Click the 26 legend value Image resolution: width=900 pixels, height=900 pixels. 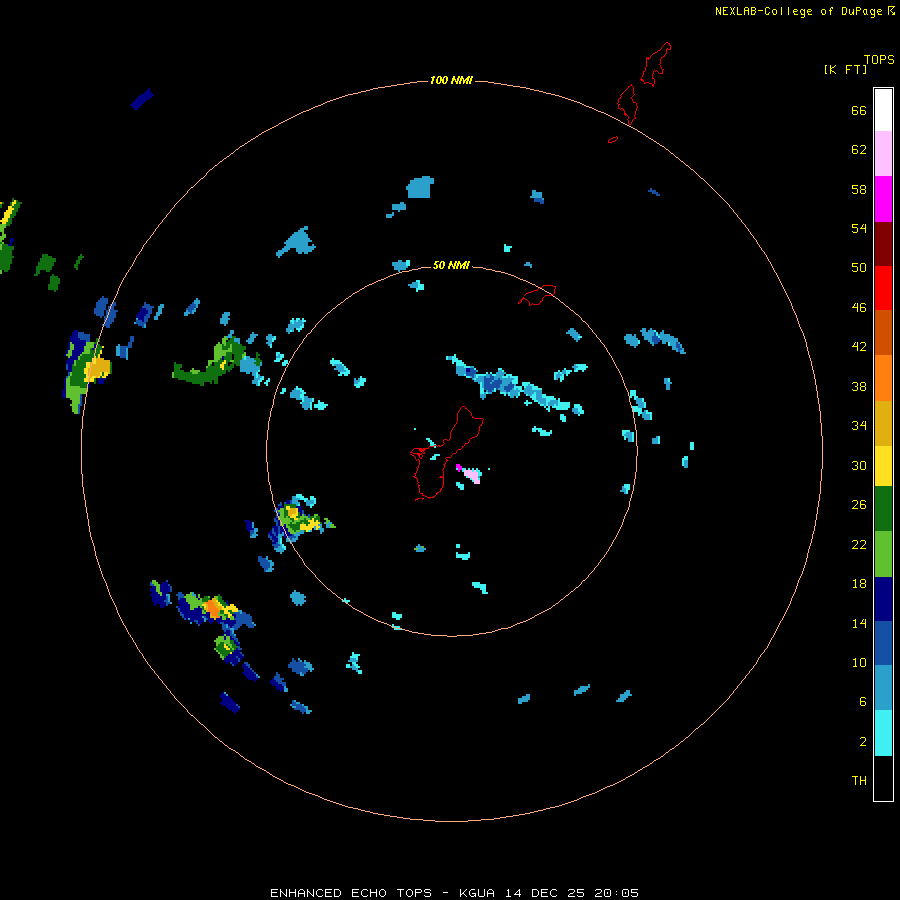coord(859,505)
